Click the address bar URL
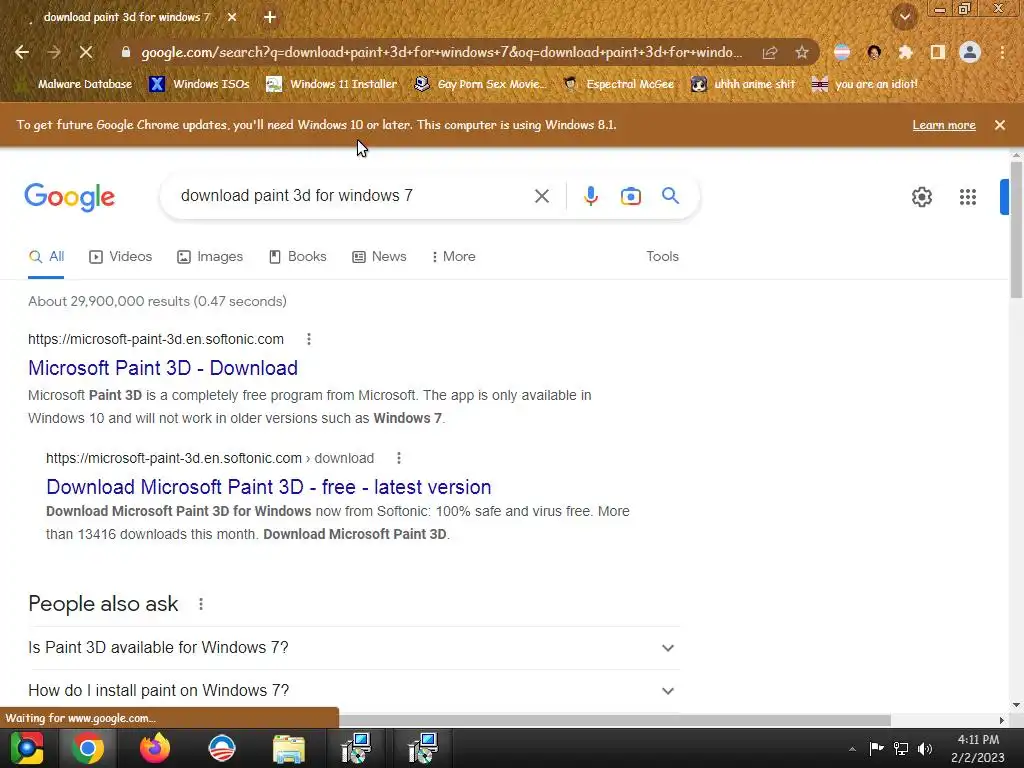 441,52
